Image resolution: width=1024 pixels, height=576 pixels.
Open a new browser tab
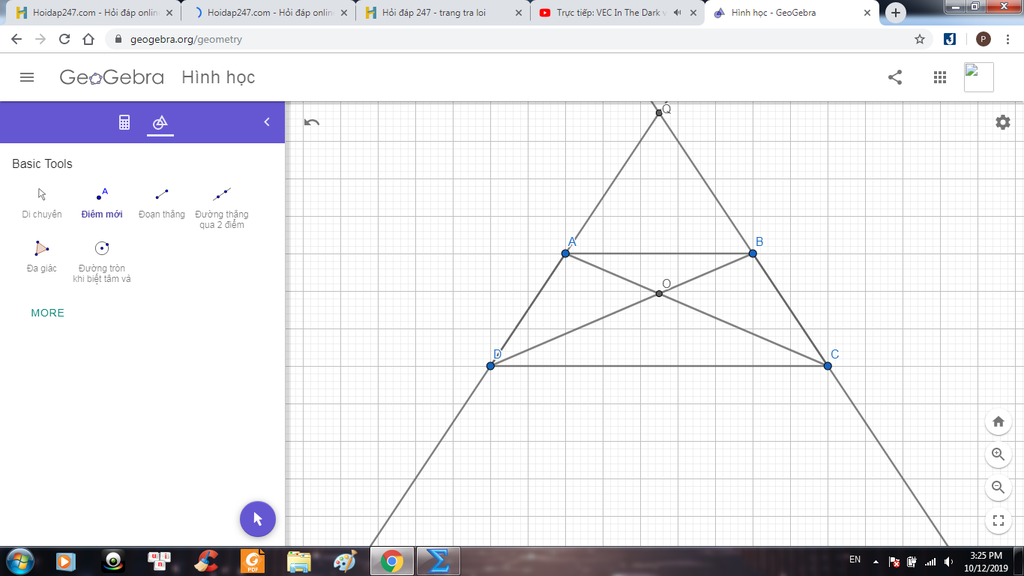click(x=895, y=12)
